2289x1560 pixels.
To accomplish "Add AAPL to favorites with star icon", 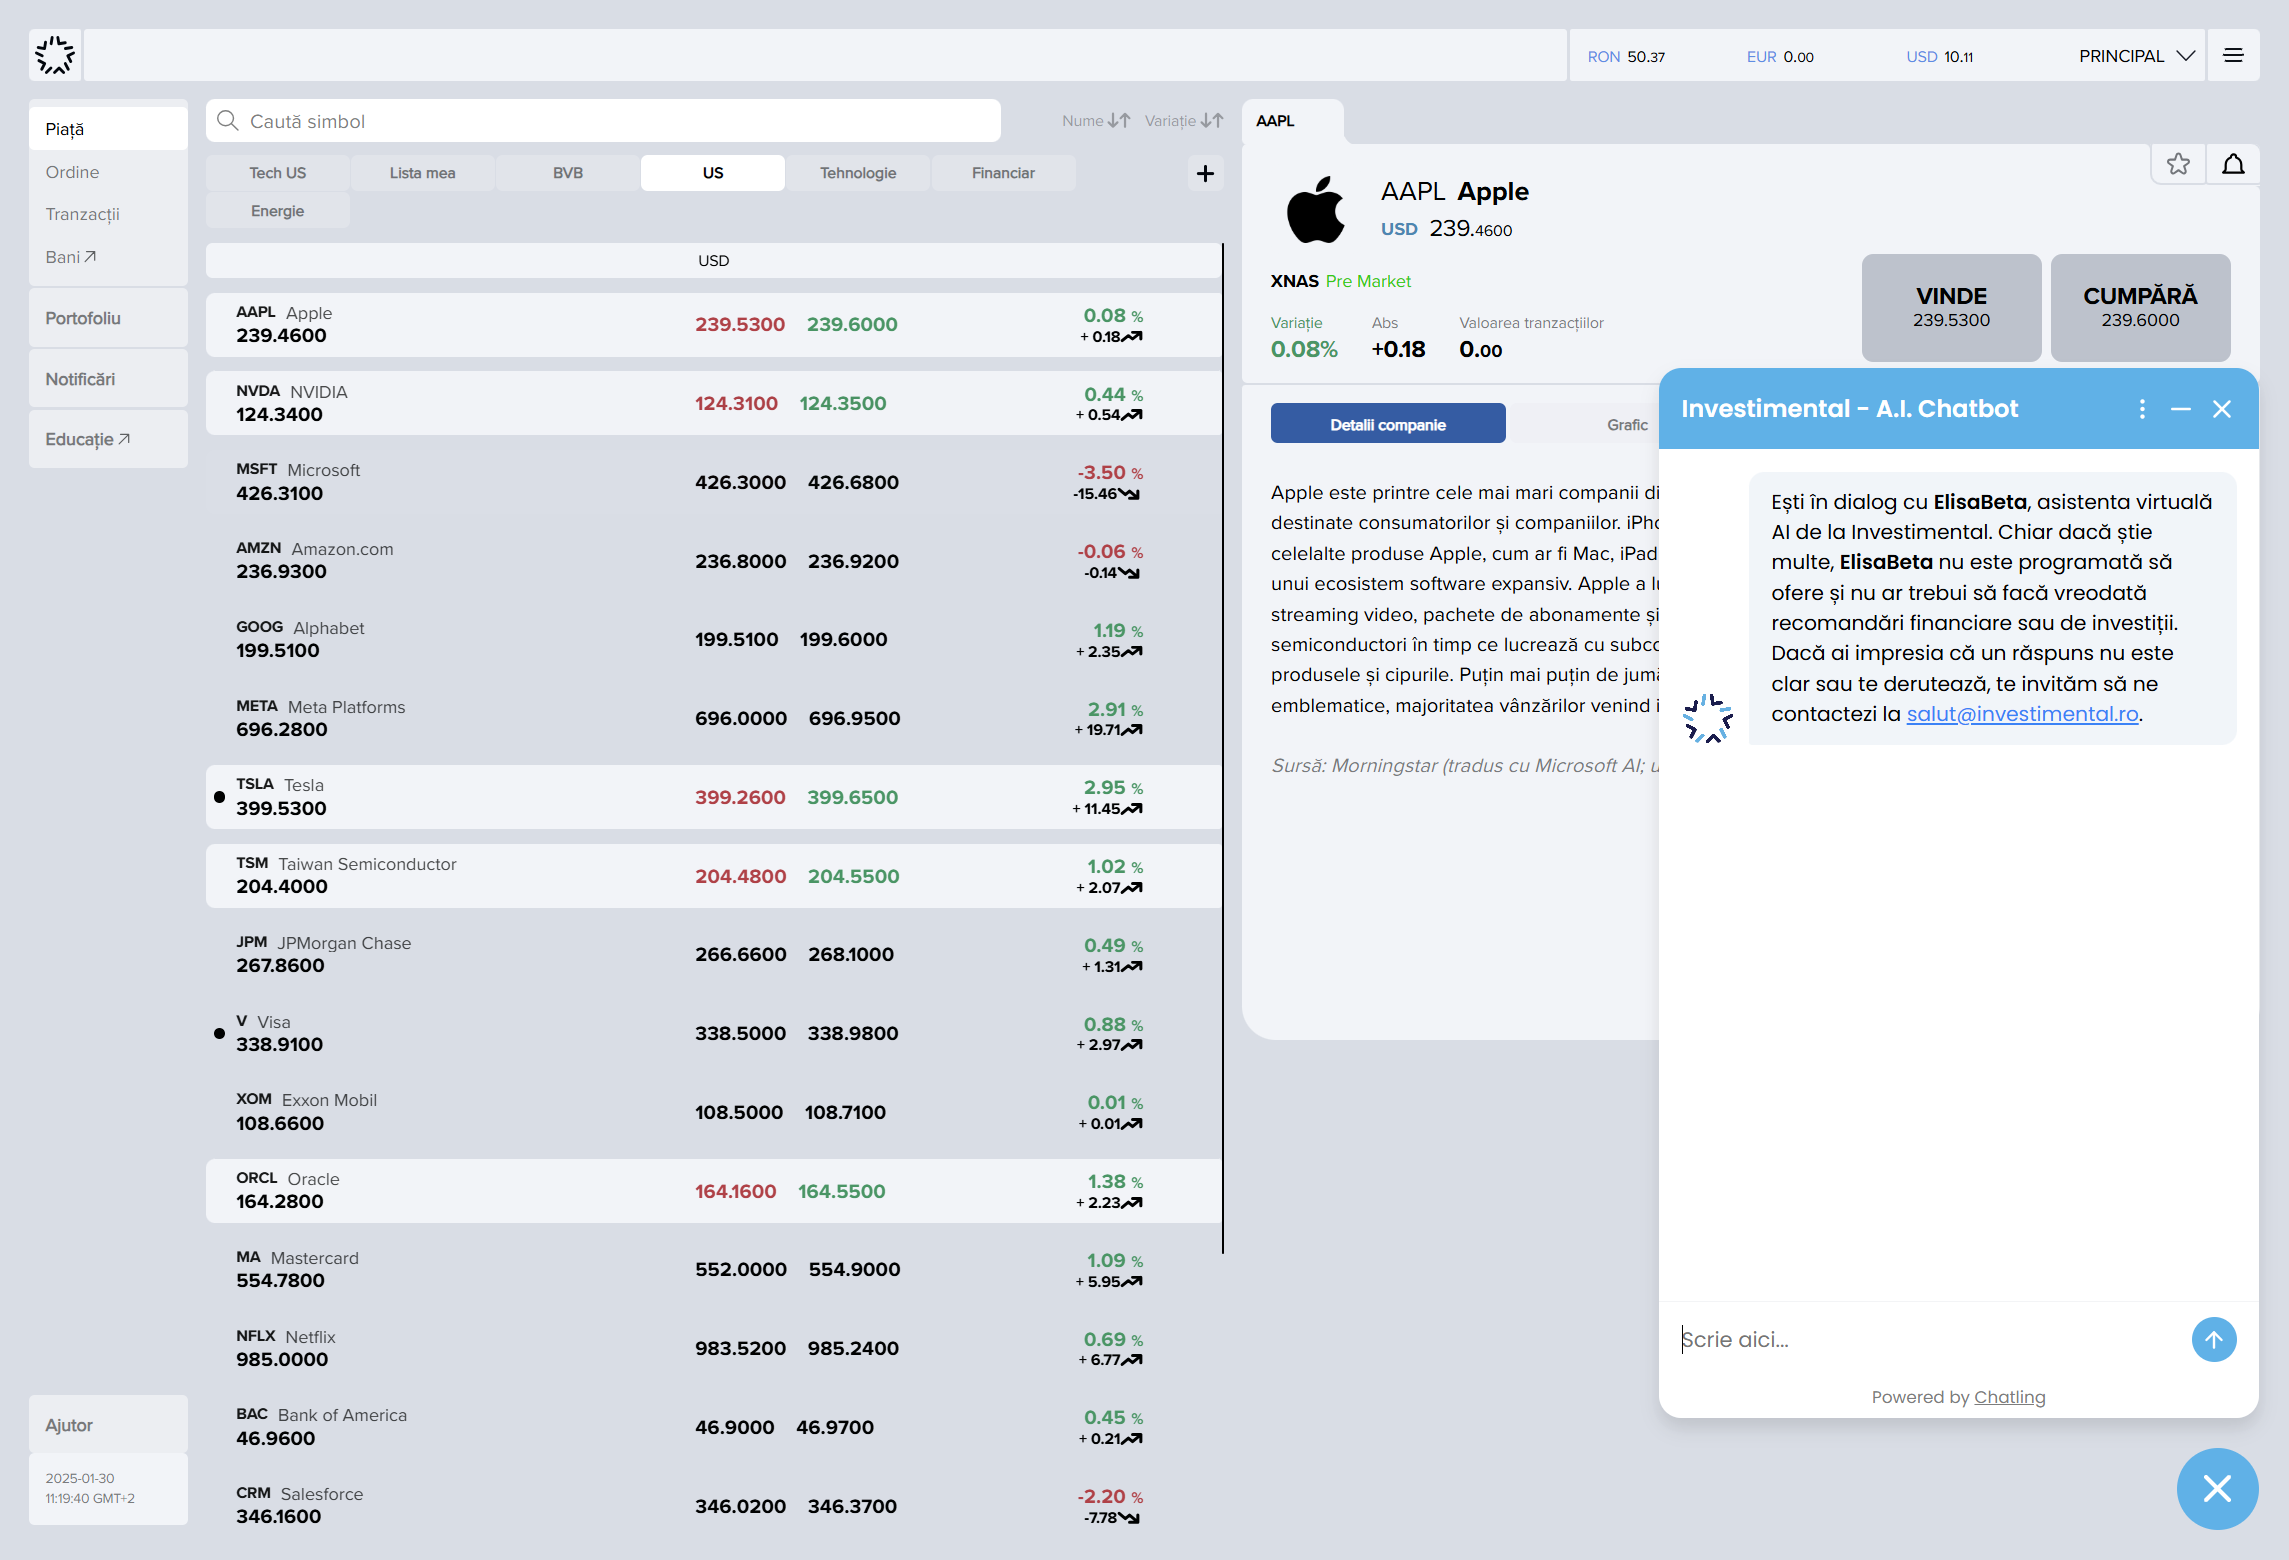I will pyautogui.click(x=2178, y=164).
